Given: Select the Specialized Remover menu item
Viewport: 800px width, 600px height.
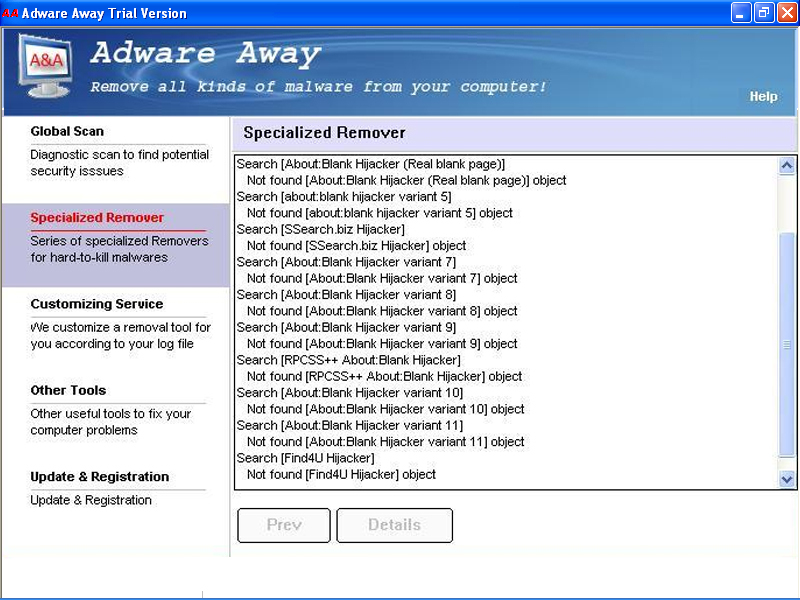Looking at the screenshot, I should click(x=97, y=217).
